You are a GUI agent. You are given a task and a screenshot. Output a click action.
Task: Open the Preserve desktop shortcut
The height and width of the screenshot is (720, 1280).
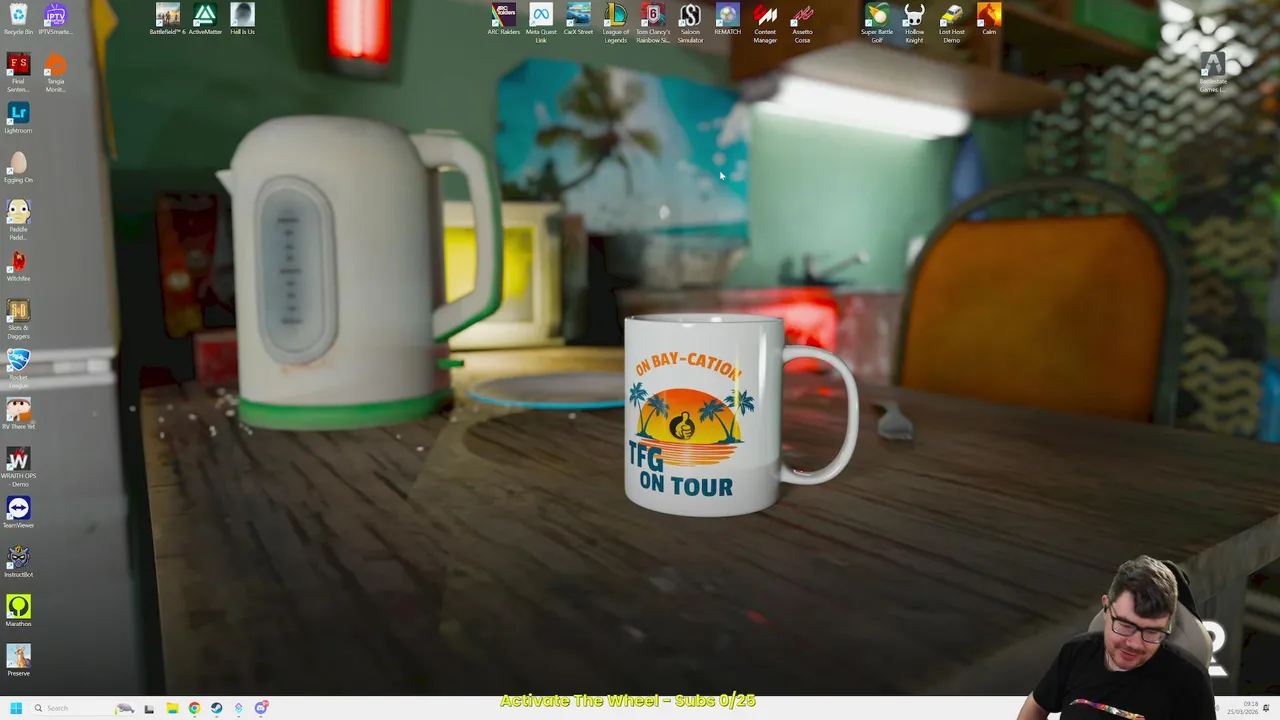point(18,660)
